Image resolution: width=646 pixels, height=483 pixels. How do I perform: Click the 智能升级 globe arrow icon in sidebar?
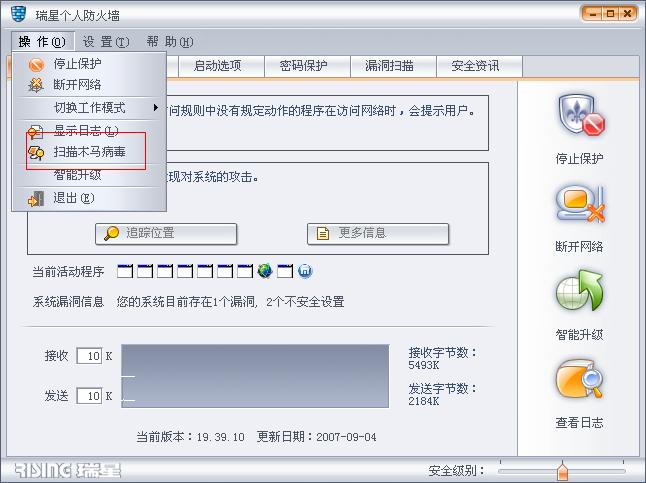click(579, 291)
